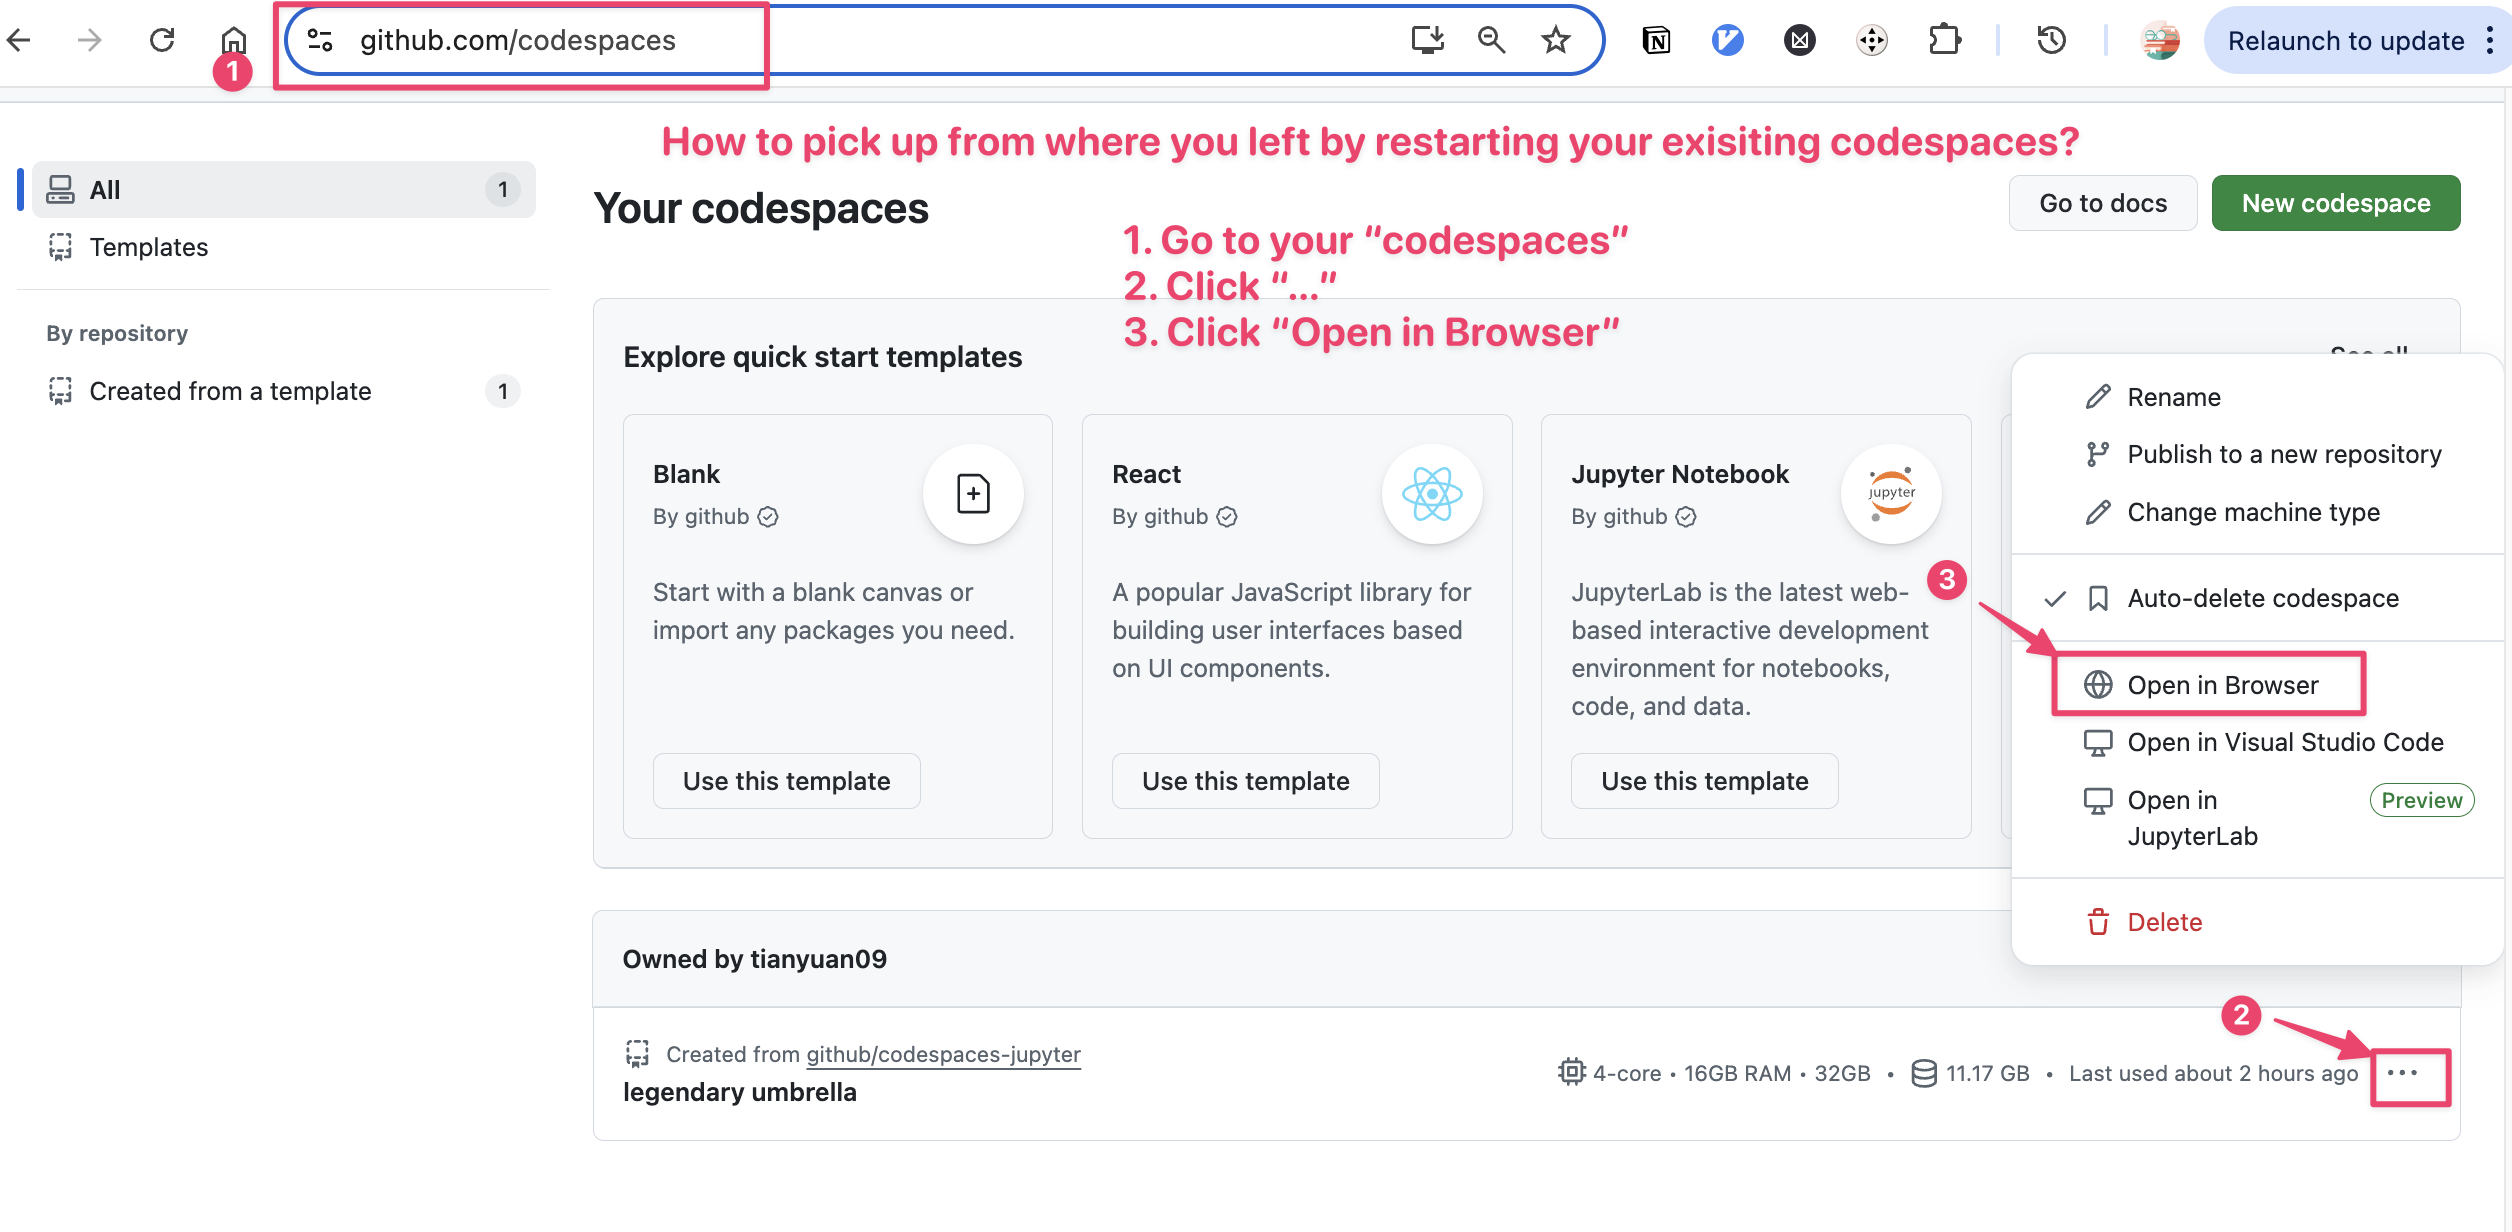
Task: Click the React atom logo icon
Action: (1431, 494)
